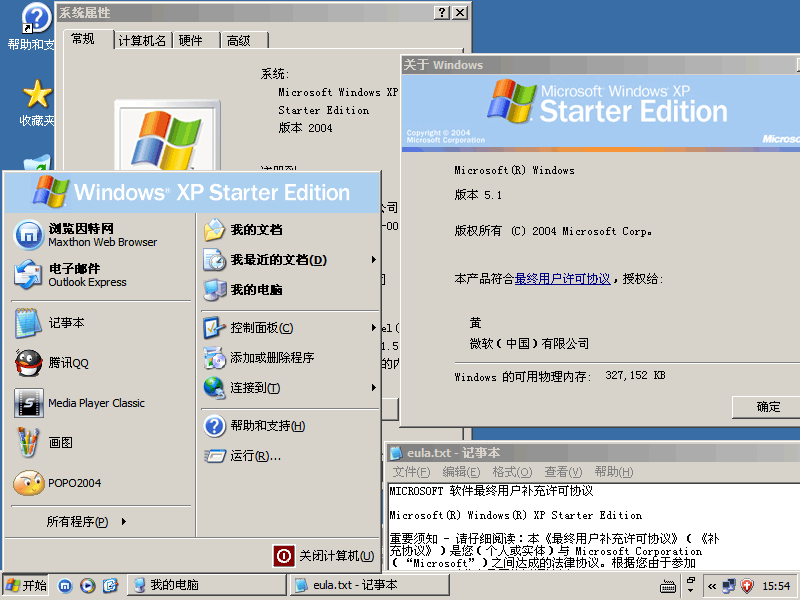The width and height of the screenshot is (800, 600).
Task: Open 帮助和支持 in Start menu
Action: 290,426
